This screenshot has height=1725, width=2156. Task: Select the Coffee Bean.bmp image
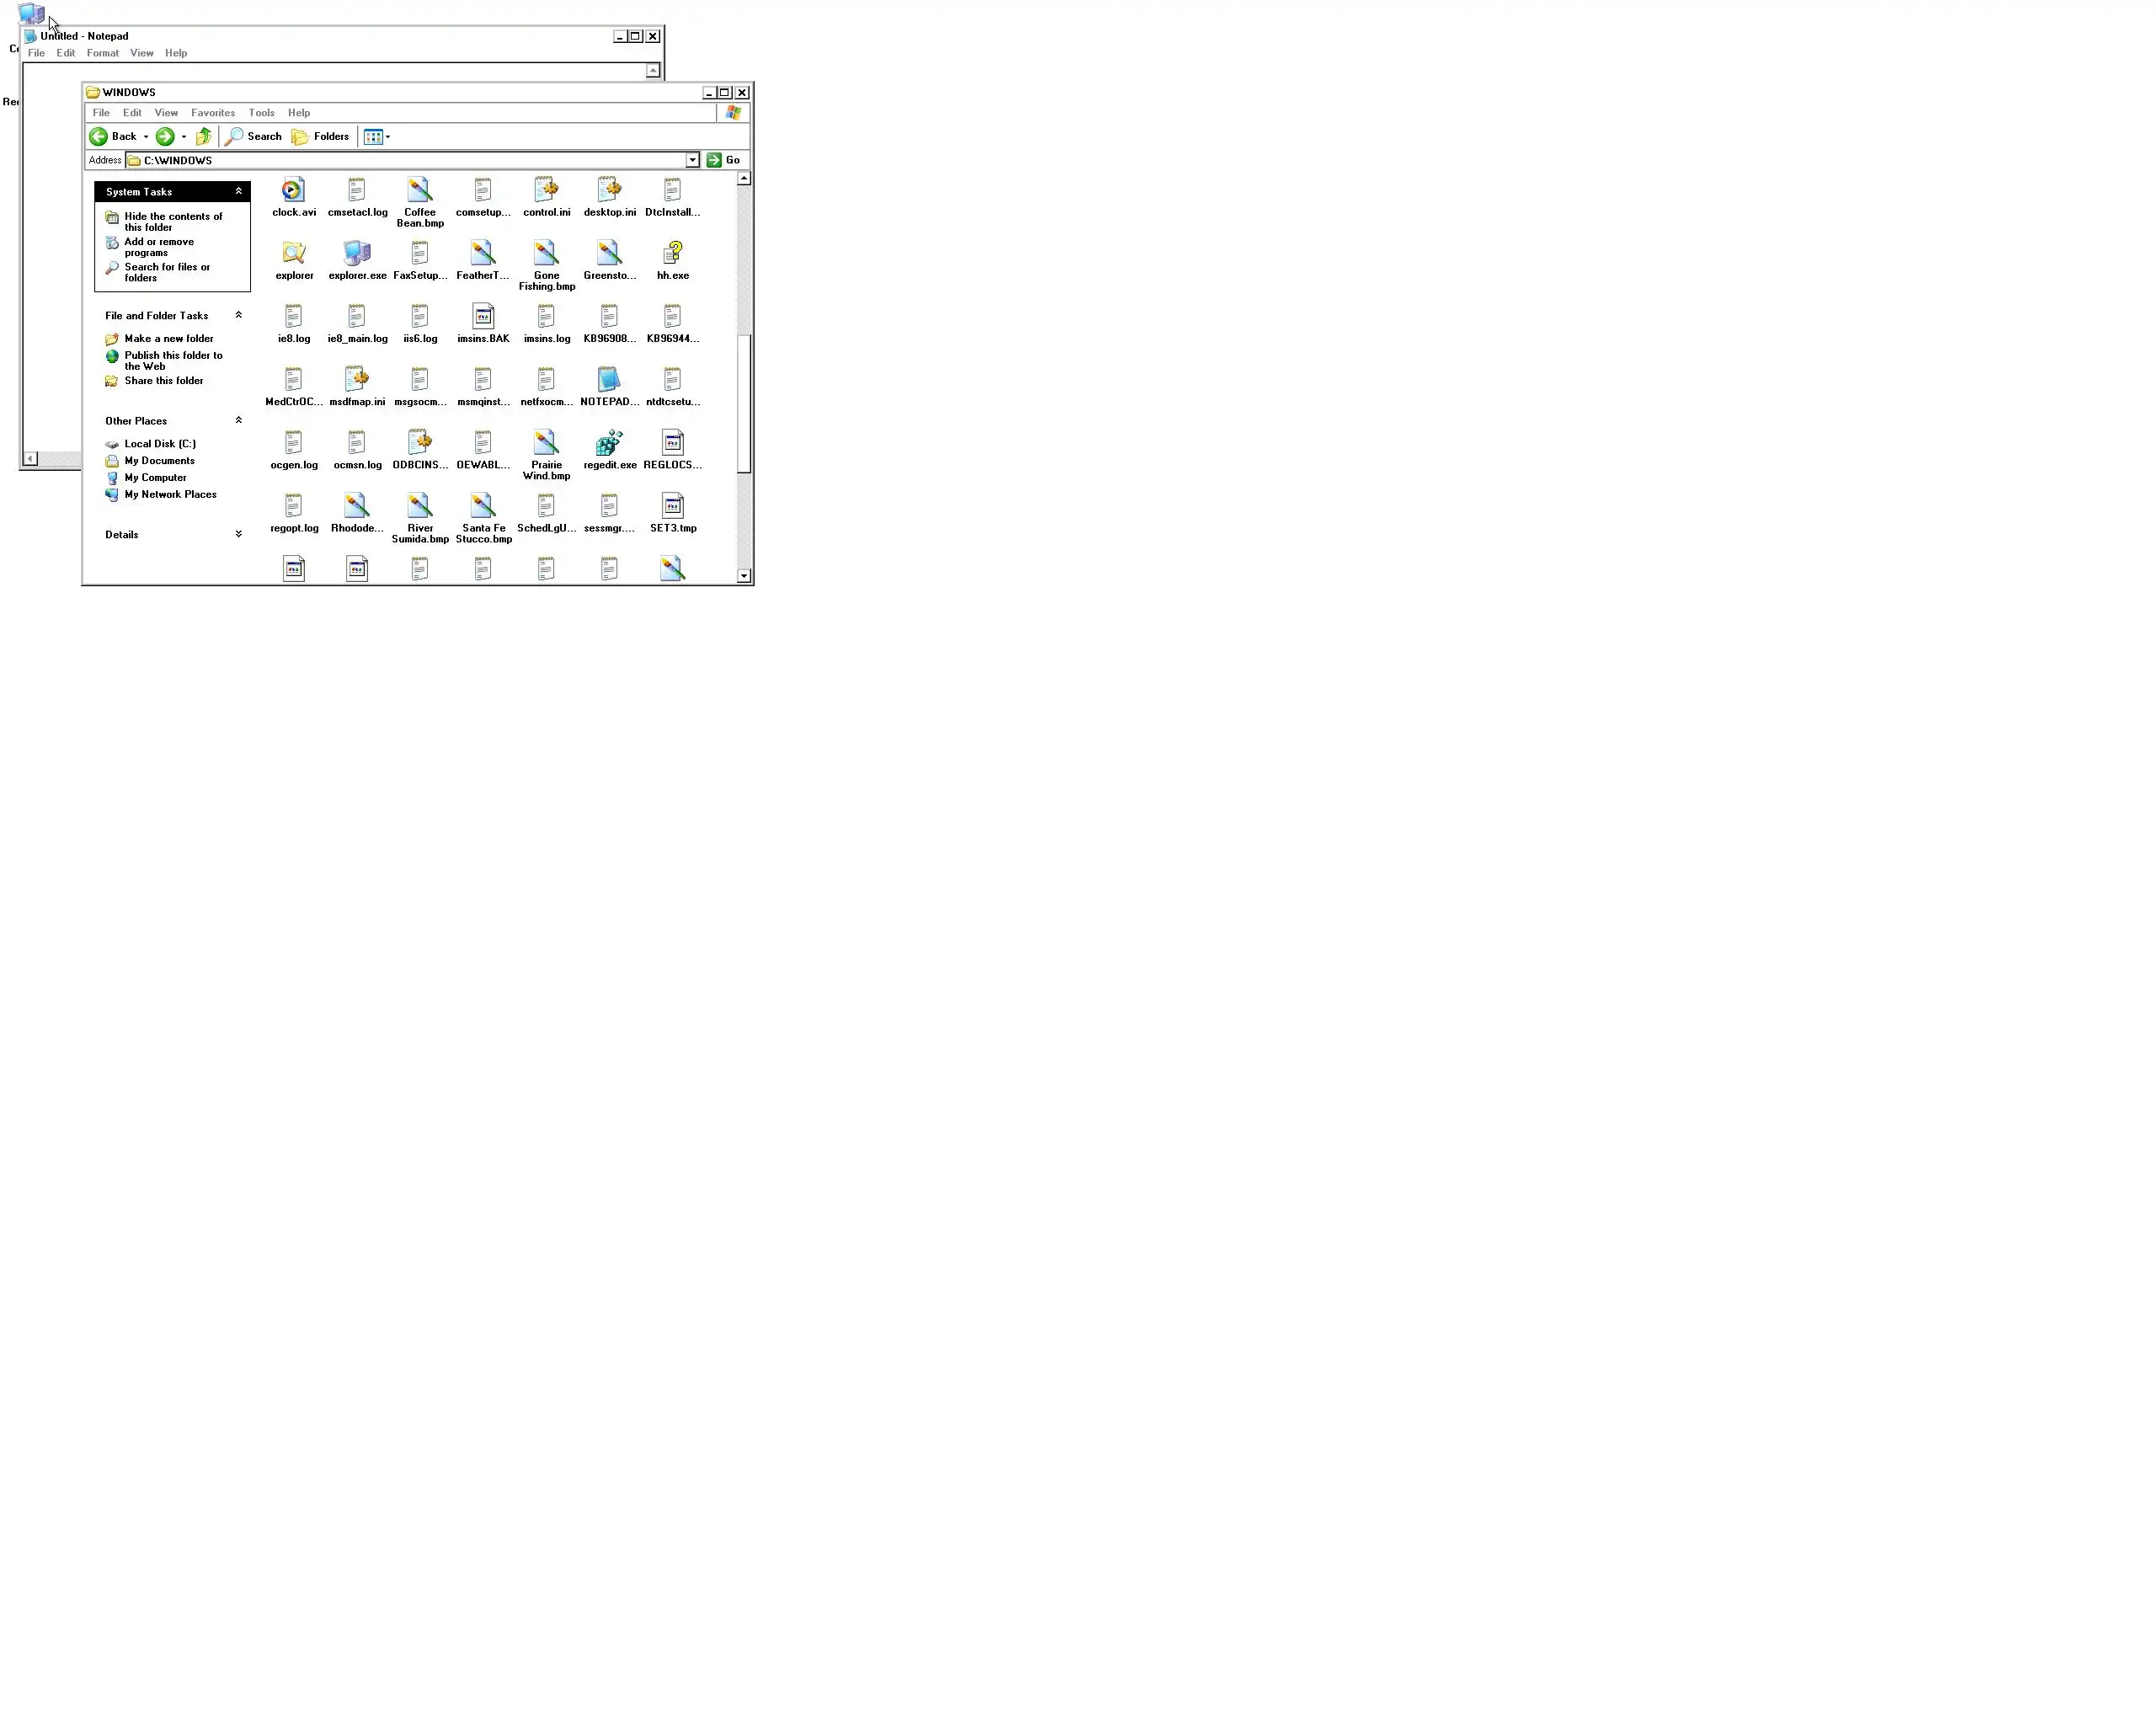(x=420, y=190)
